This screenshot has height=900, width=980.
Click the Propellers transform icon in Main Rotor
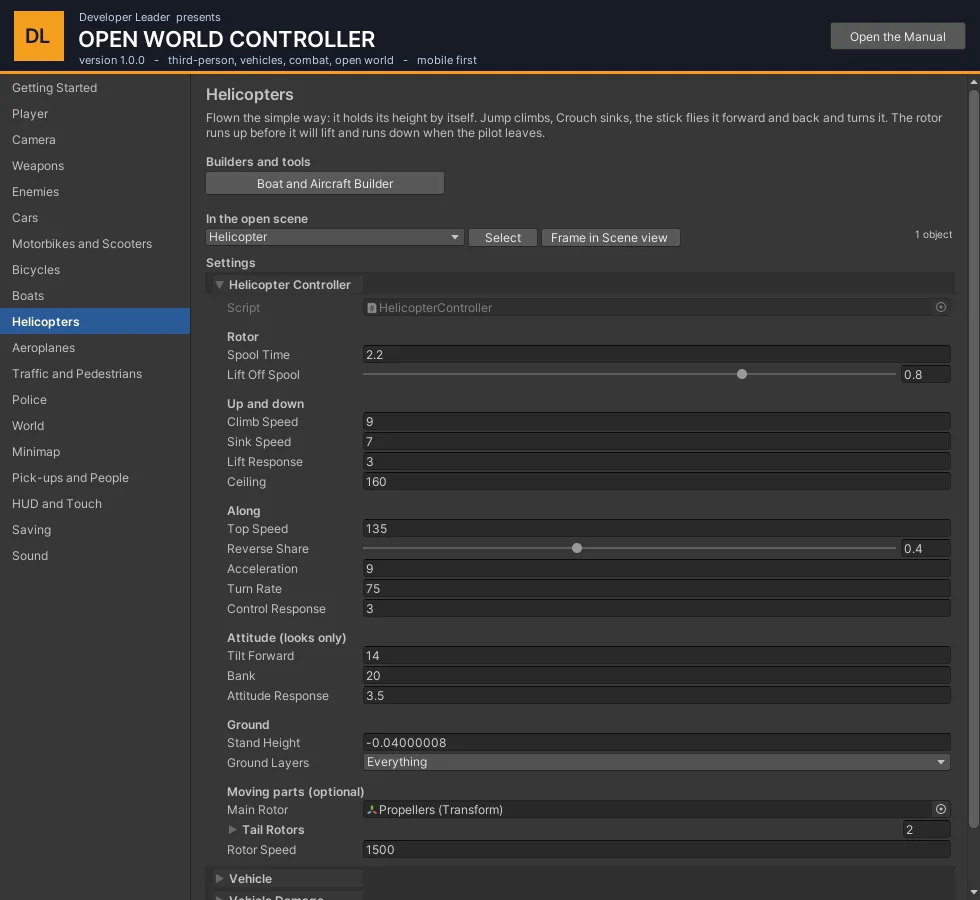click(372, 809)
